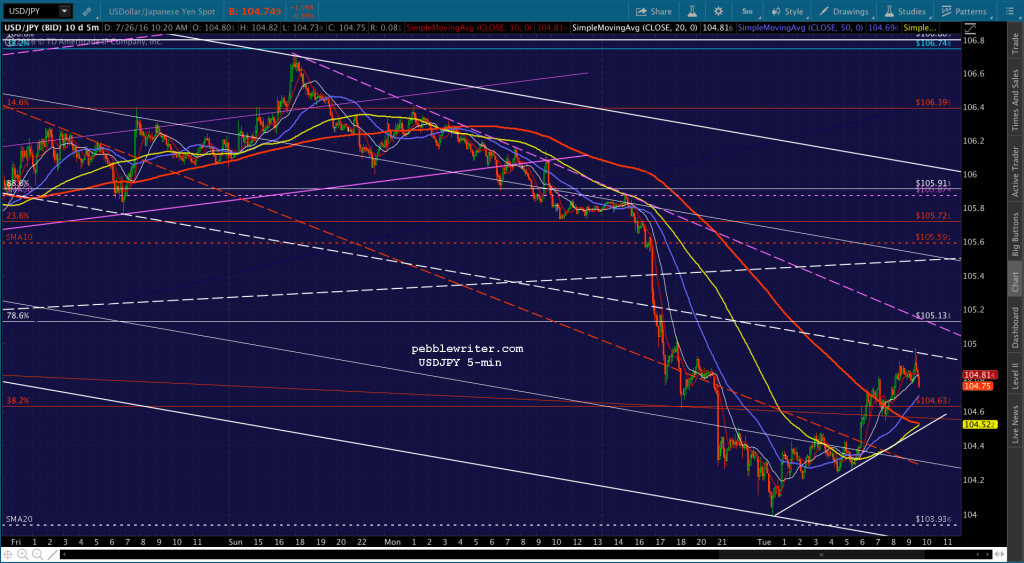Click the Tue date marker on time axis

click(765, 541)
